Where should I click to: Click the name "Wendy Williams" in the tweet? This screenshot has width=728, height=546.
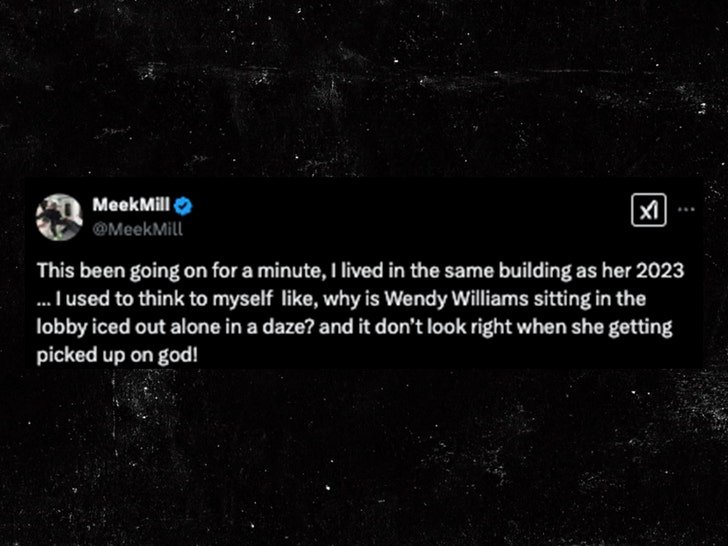457,299
